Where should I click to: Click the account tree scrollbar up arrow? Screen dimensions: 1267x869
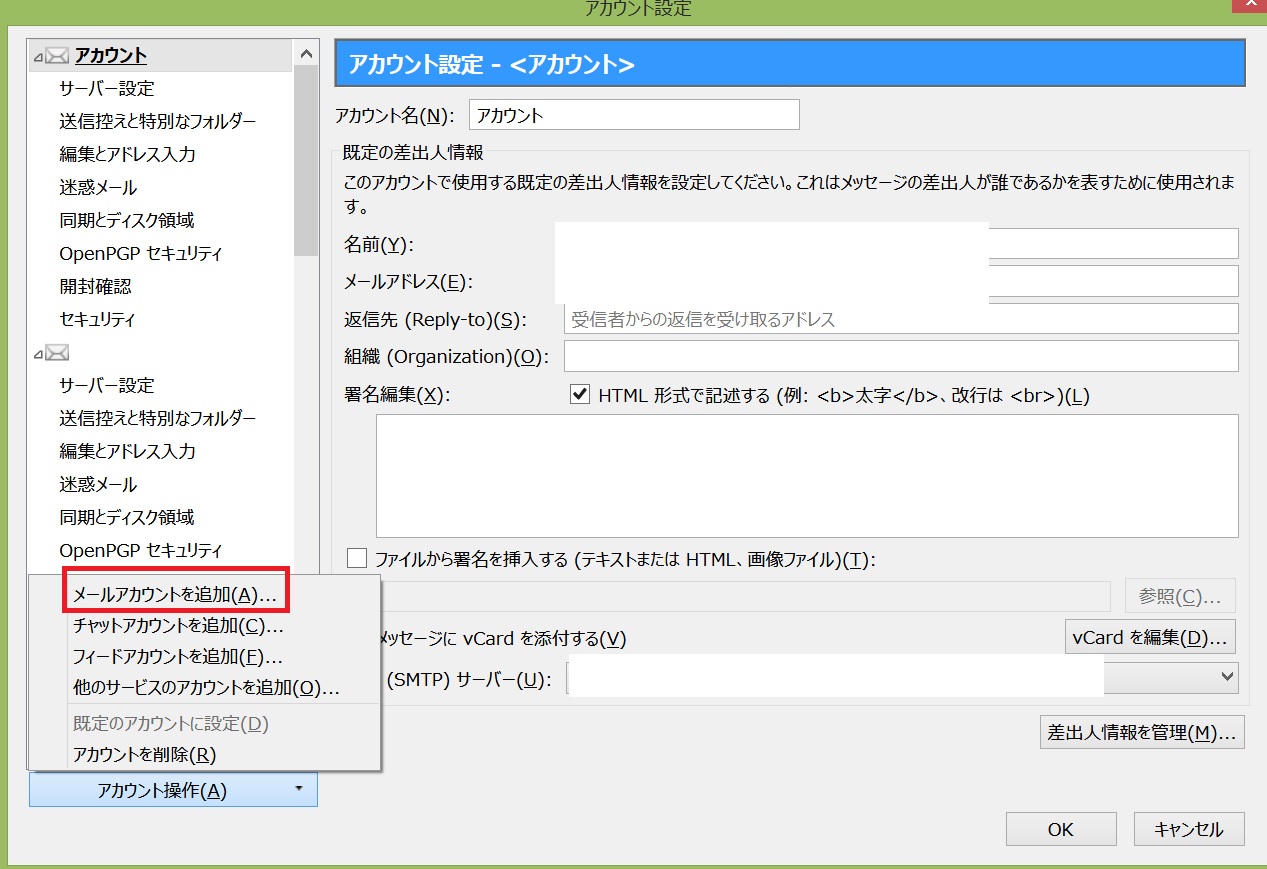[x=306, y=54]
